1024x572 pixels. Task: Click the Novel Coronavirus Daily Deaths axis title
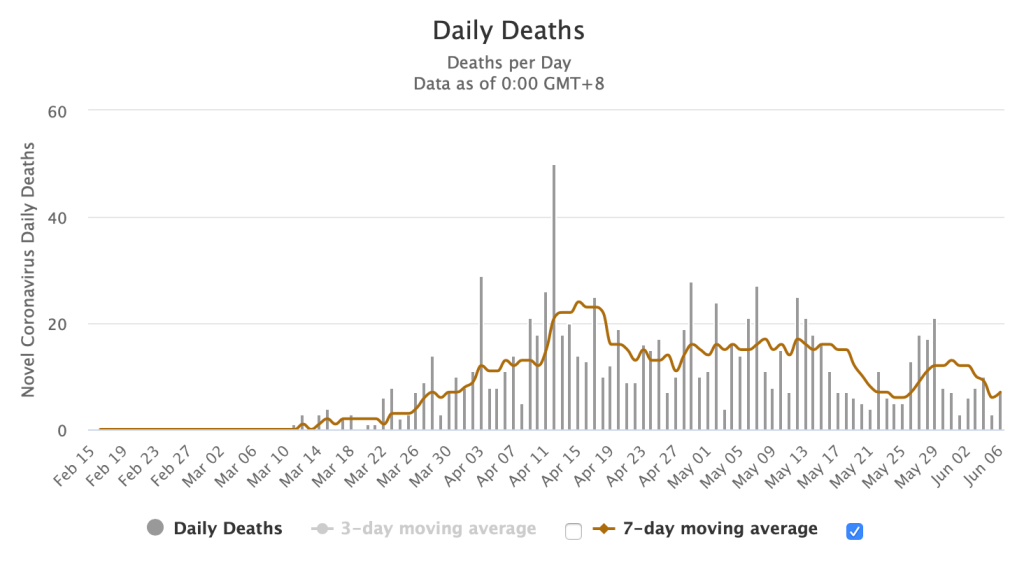28,270
